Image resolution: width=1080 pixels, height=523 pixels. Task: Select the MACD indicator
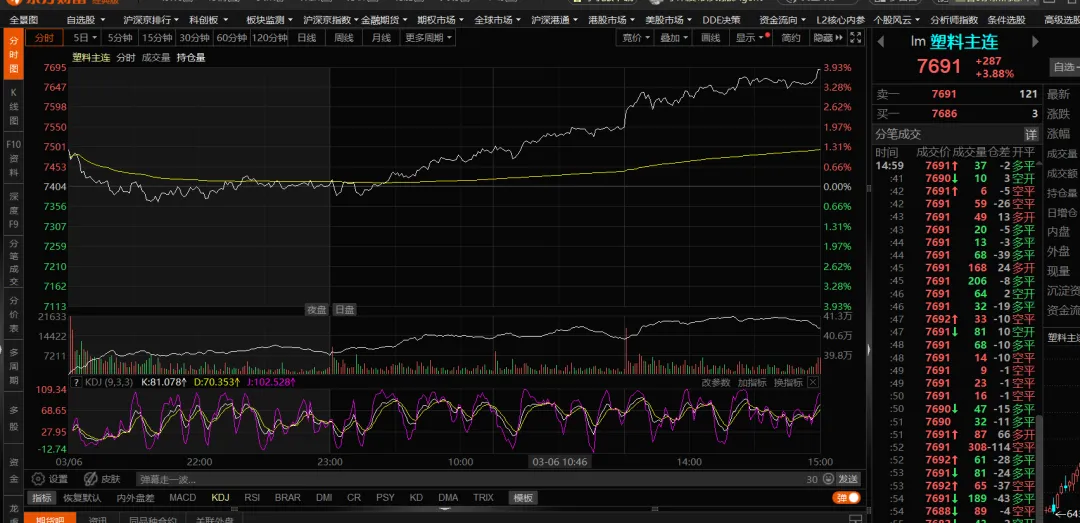coord(183,498)
